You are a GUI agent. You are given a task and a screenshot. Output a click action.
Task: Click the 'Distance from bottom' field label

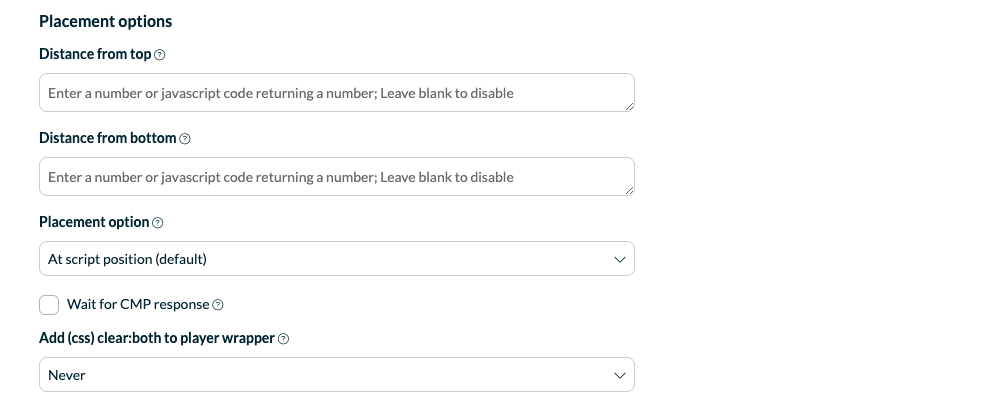click(107, 138)
